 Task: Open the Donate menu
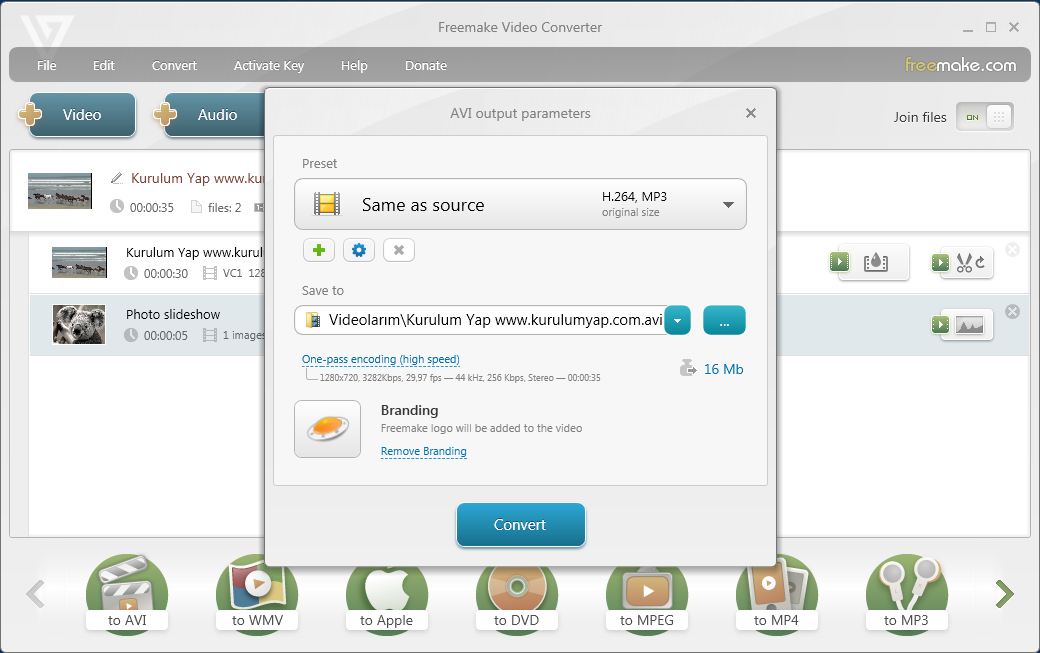426,66
